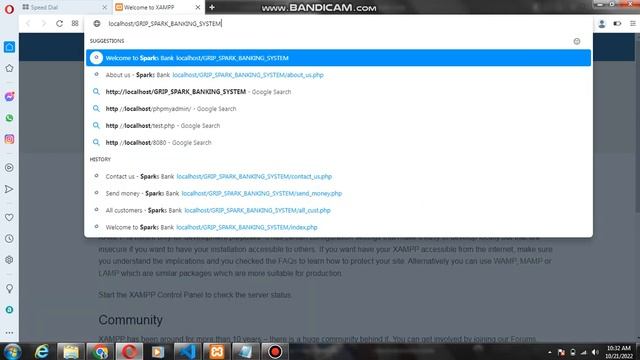640x360 pixels.
Task: Open File Explorer from taskbar
Action: point(71,351)
